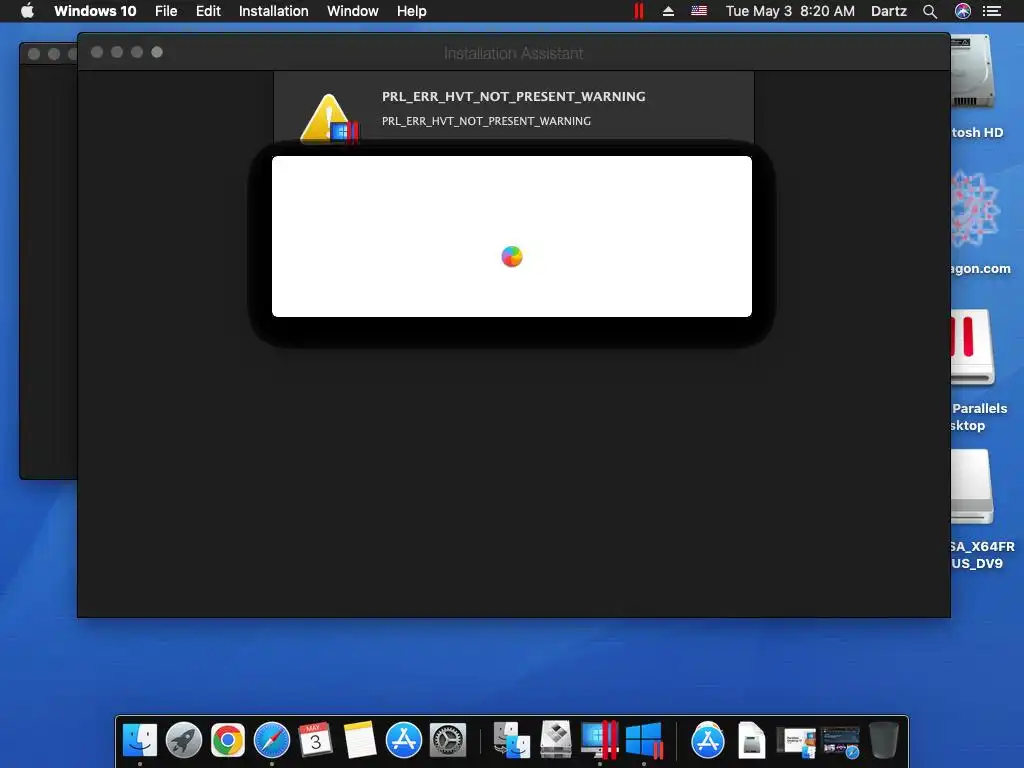This screenshot has height=768, width=1024.
Task: Open App Store folder stack in Dock
Action: click(707, 740)
